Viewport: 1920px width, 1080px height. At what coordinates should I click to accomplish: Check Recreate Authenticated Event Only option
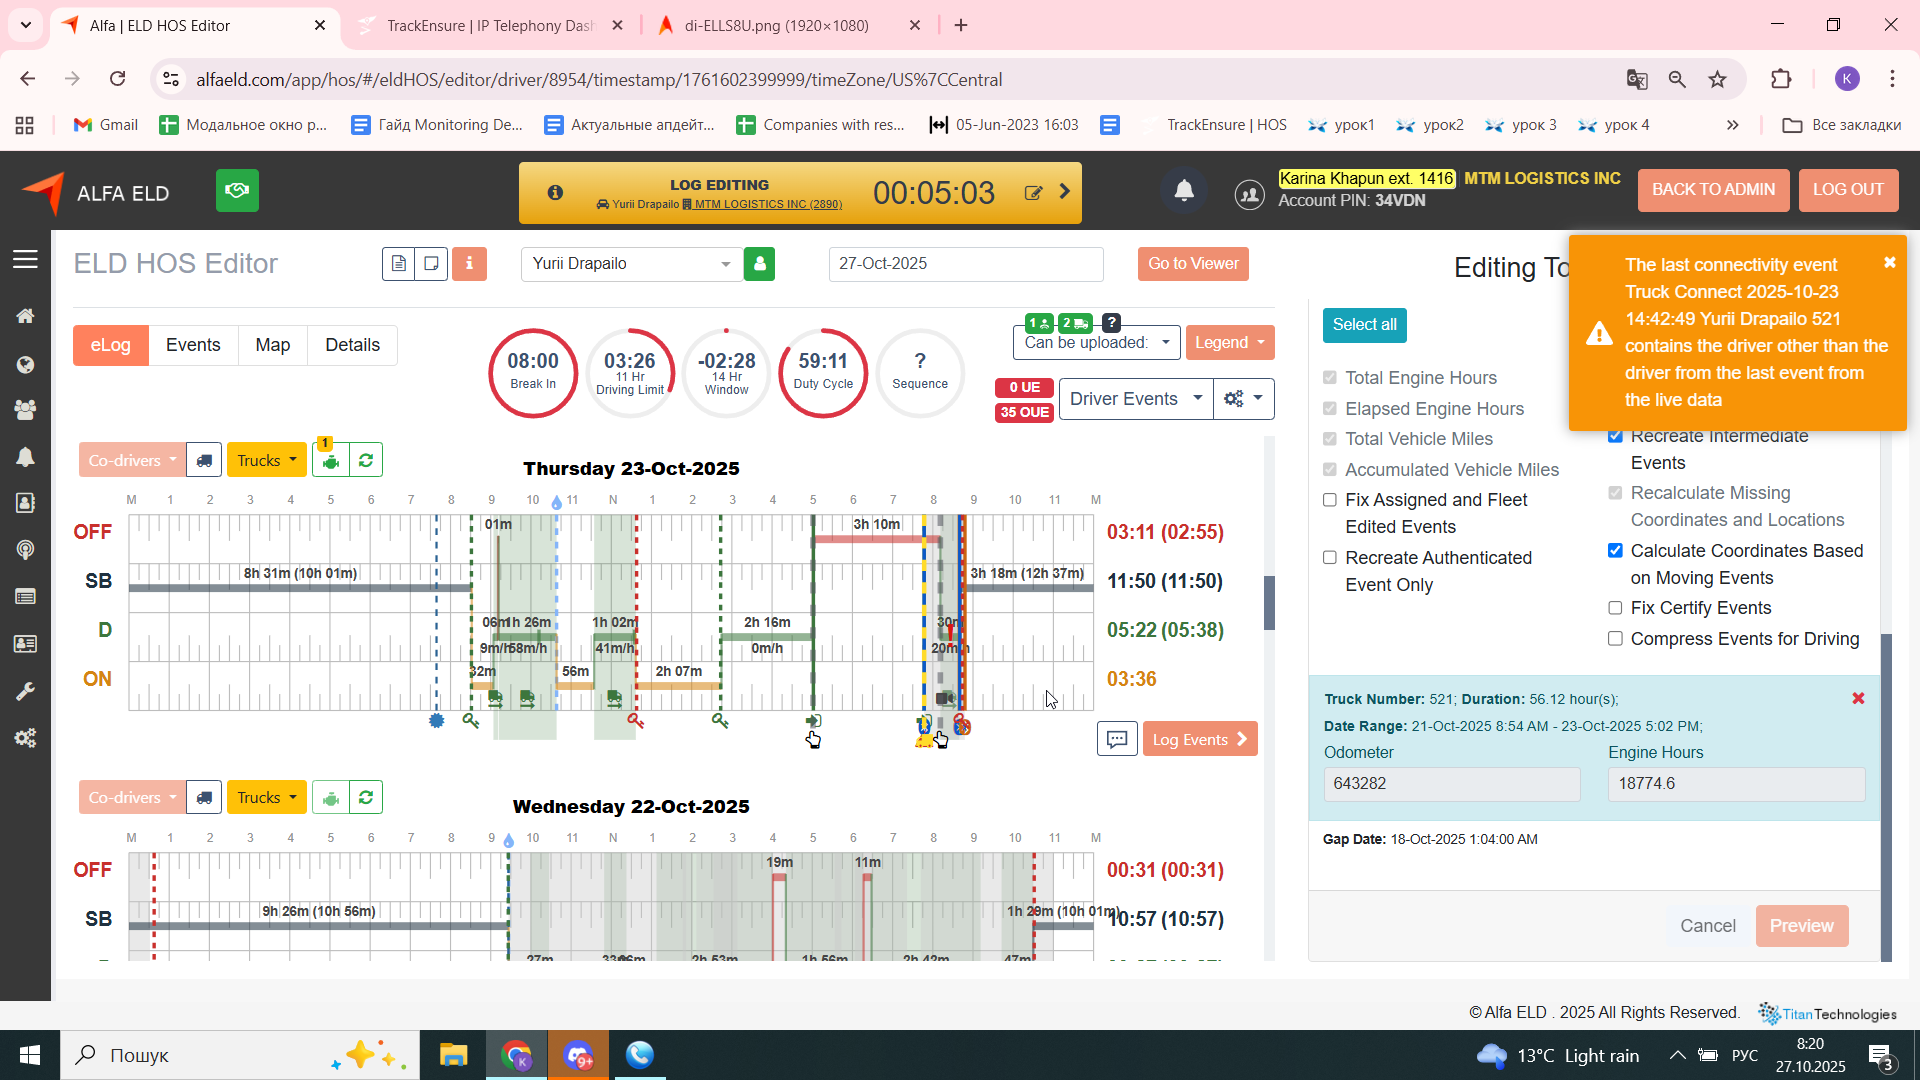(1330, 558)
